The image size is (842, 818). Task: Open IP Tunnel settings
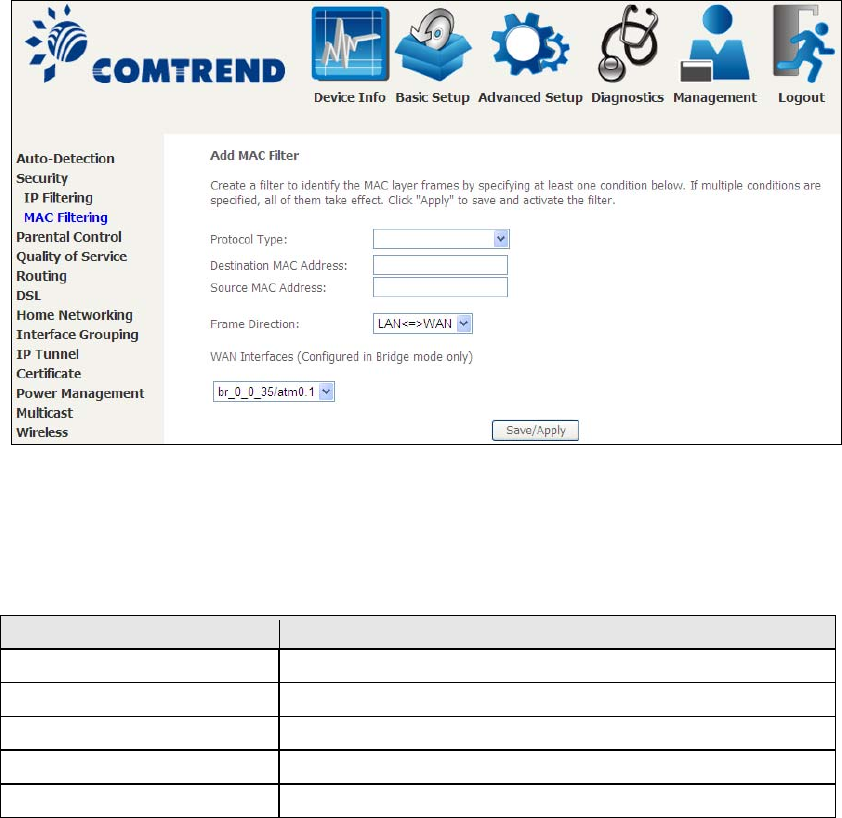tap(47, 354)
